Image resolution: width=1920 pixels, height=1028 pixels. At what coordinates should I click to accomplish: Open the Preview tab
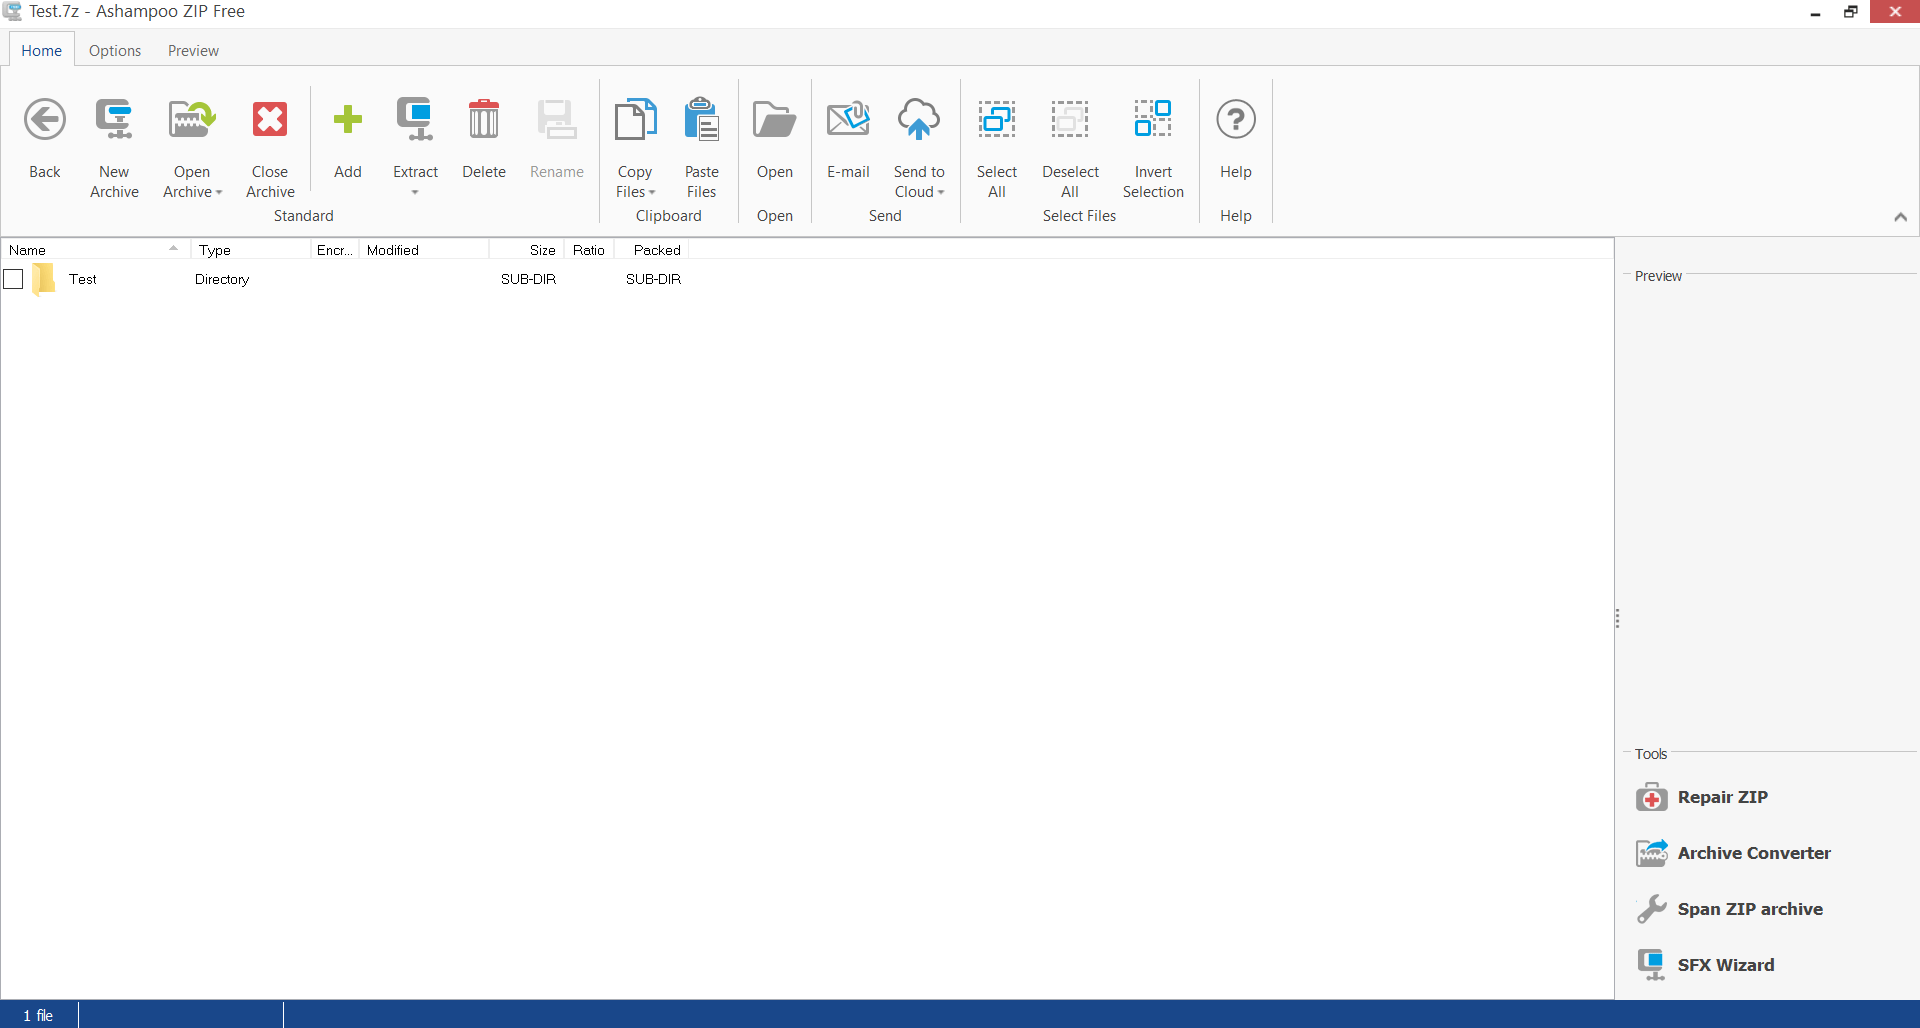[192, 50]
